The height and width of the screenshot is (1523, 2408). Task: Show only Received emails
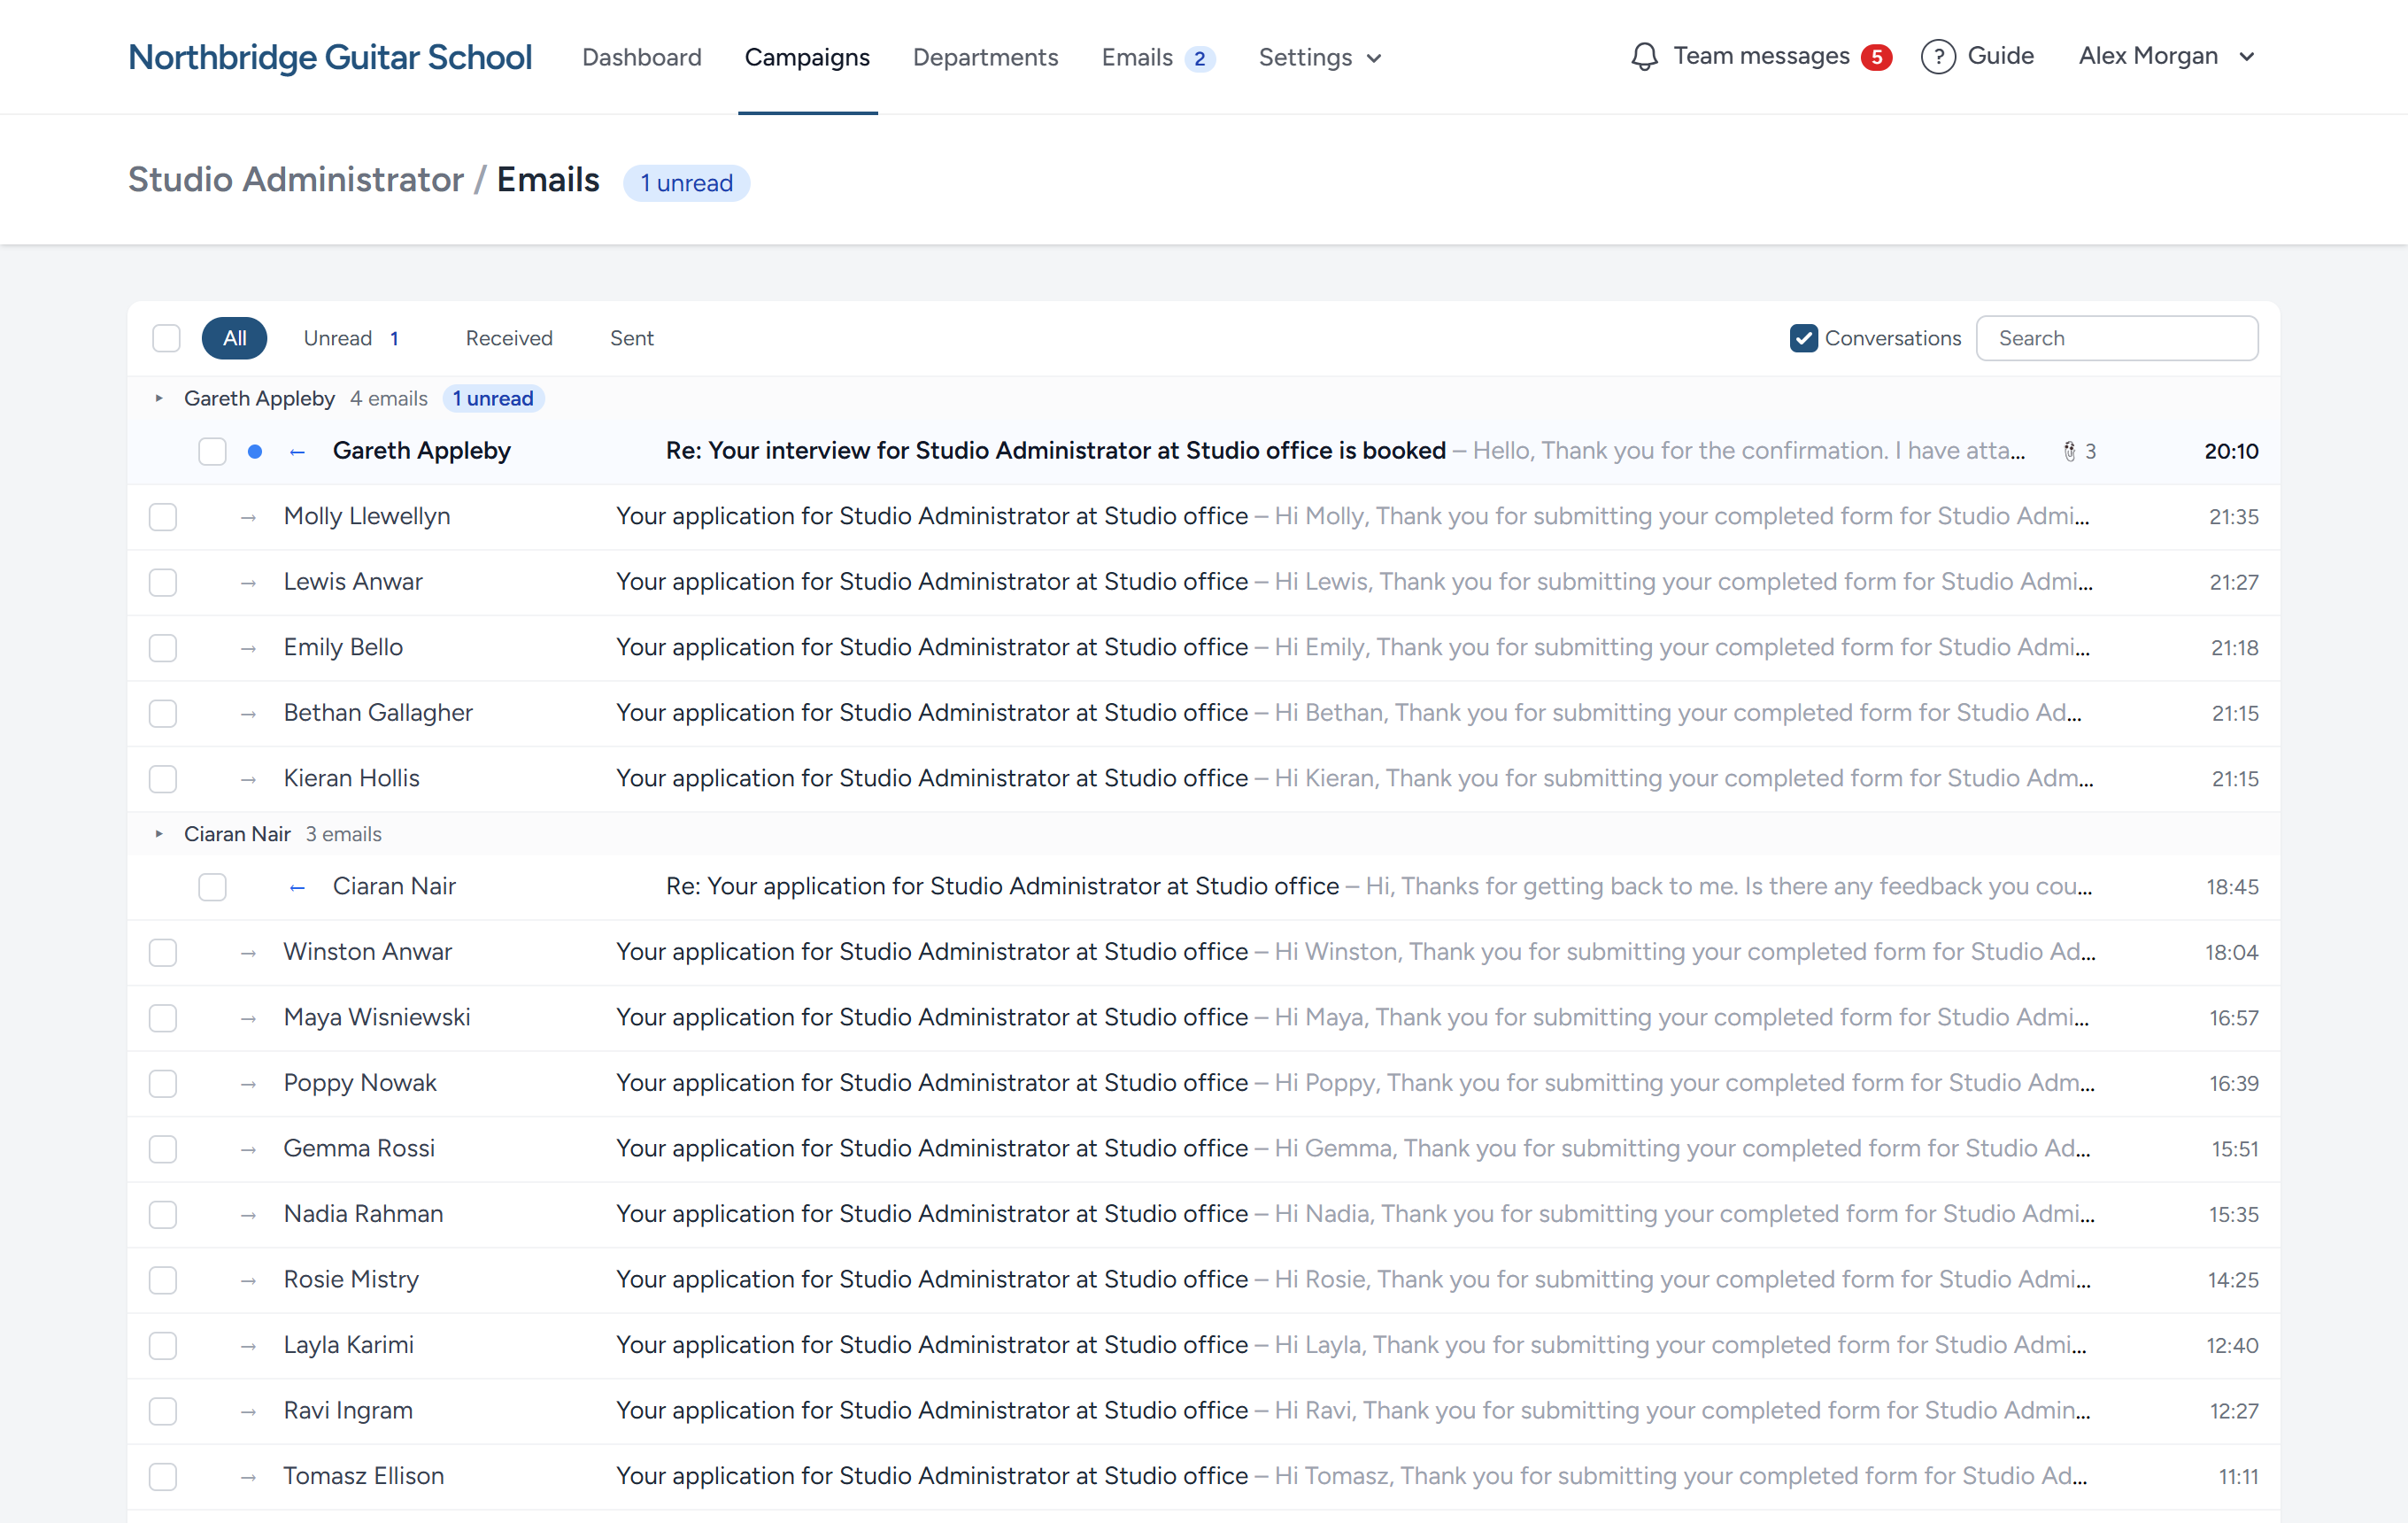[x=509, y=338]
